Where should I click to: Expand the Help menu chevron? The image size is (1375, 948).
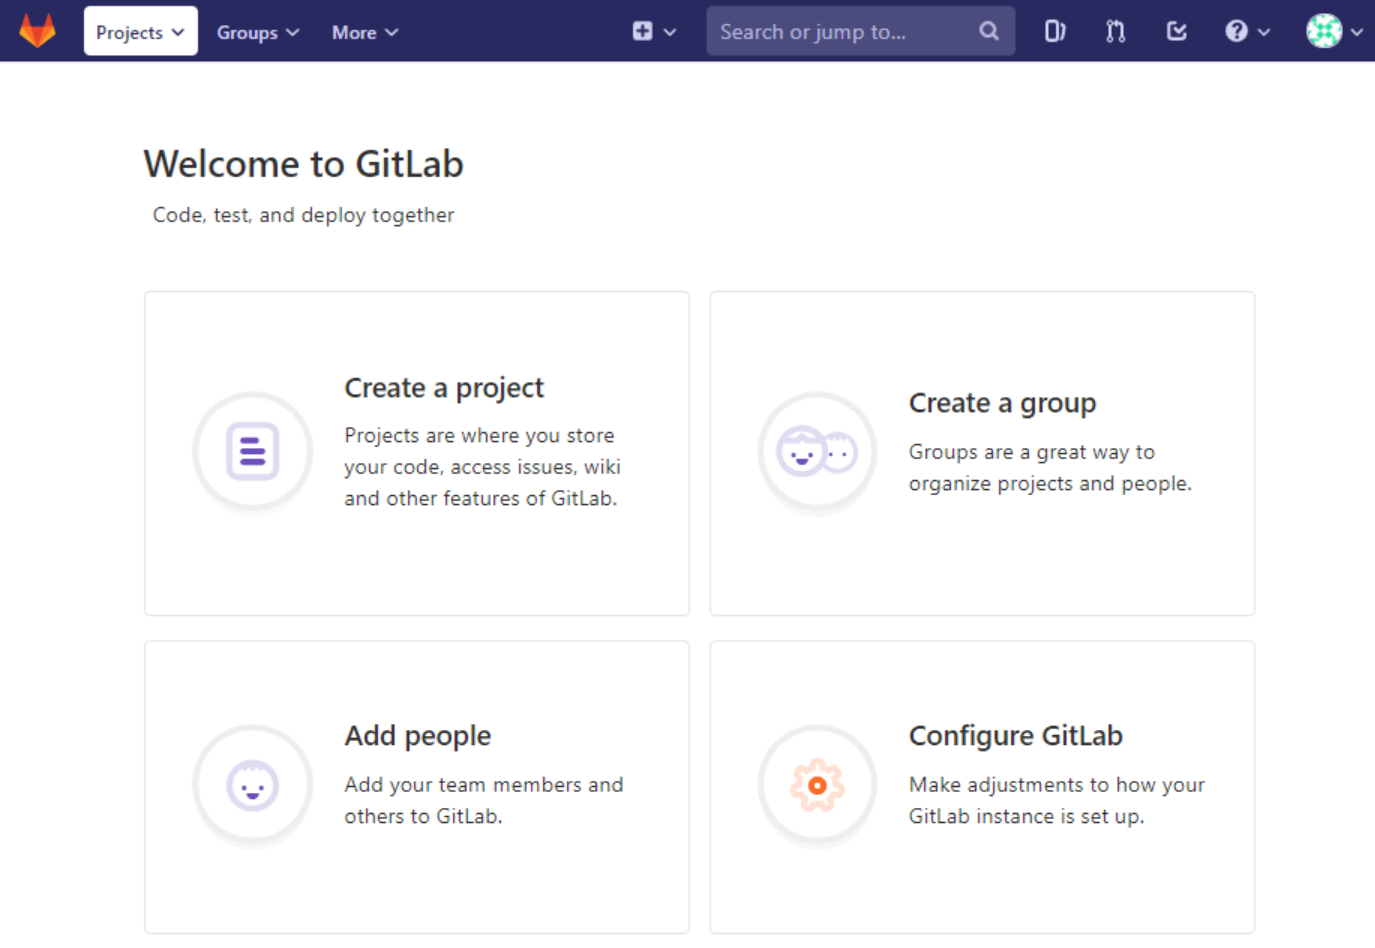coord(1264,32)
